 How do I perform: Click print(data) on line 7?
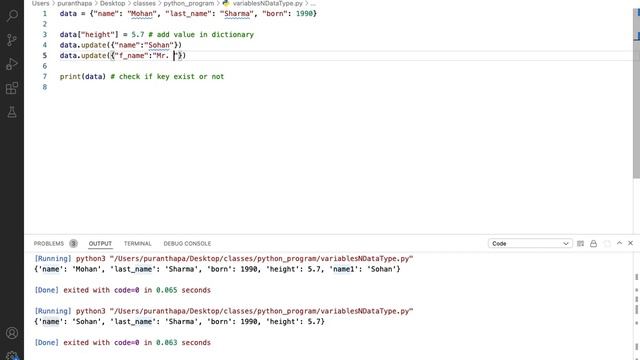pos(83,77)
